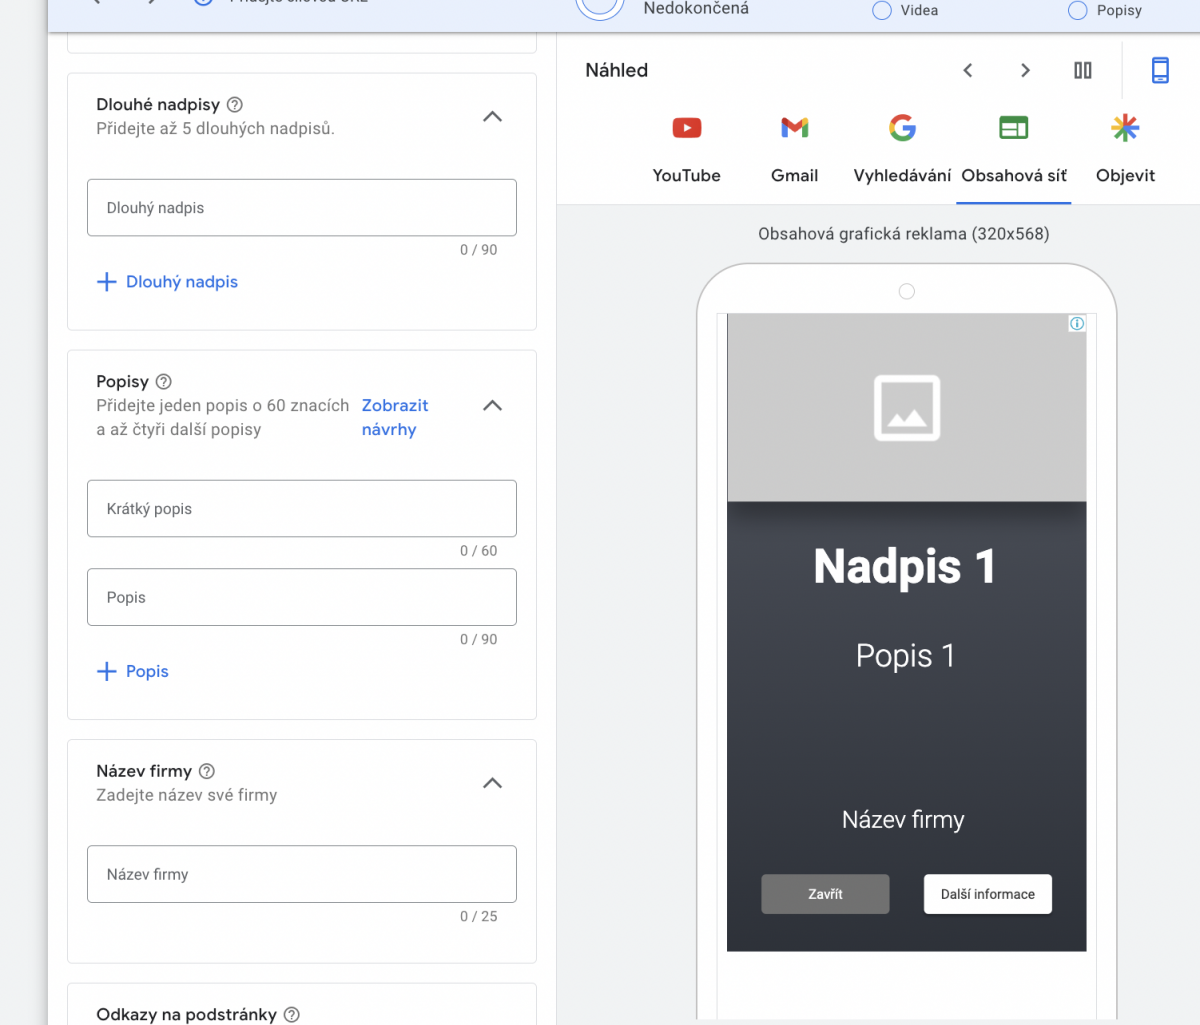Open help icon beside Název firmy

pyautogui.click(x=207, y=771)
